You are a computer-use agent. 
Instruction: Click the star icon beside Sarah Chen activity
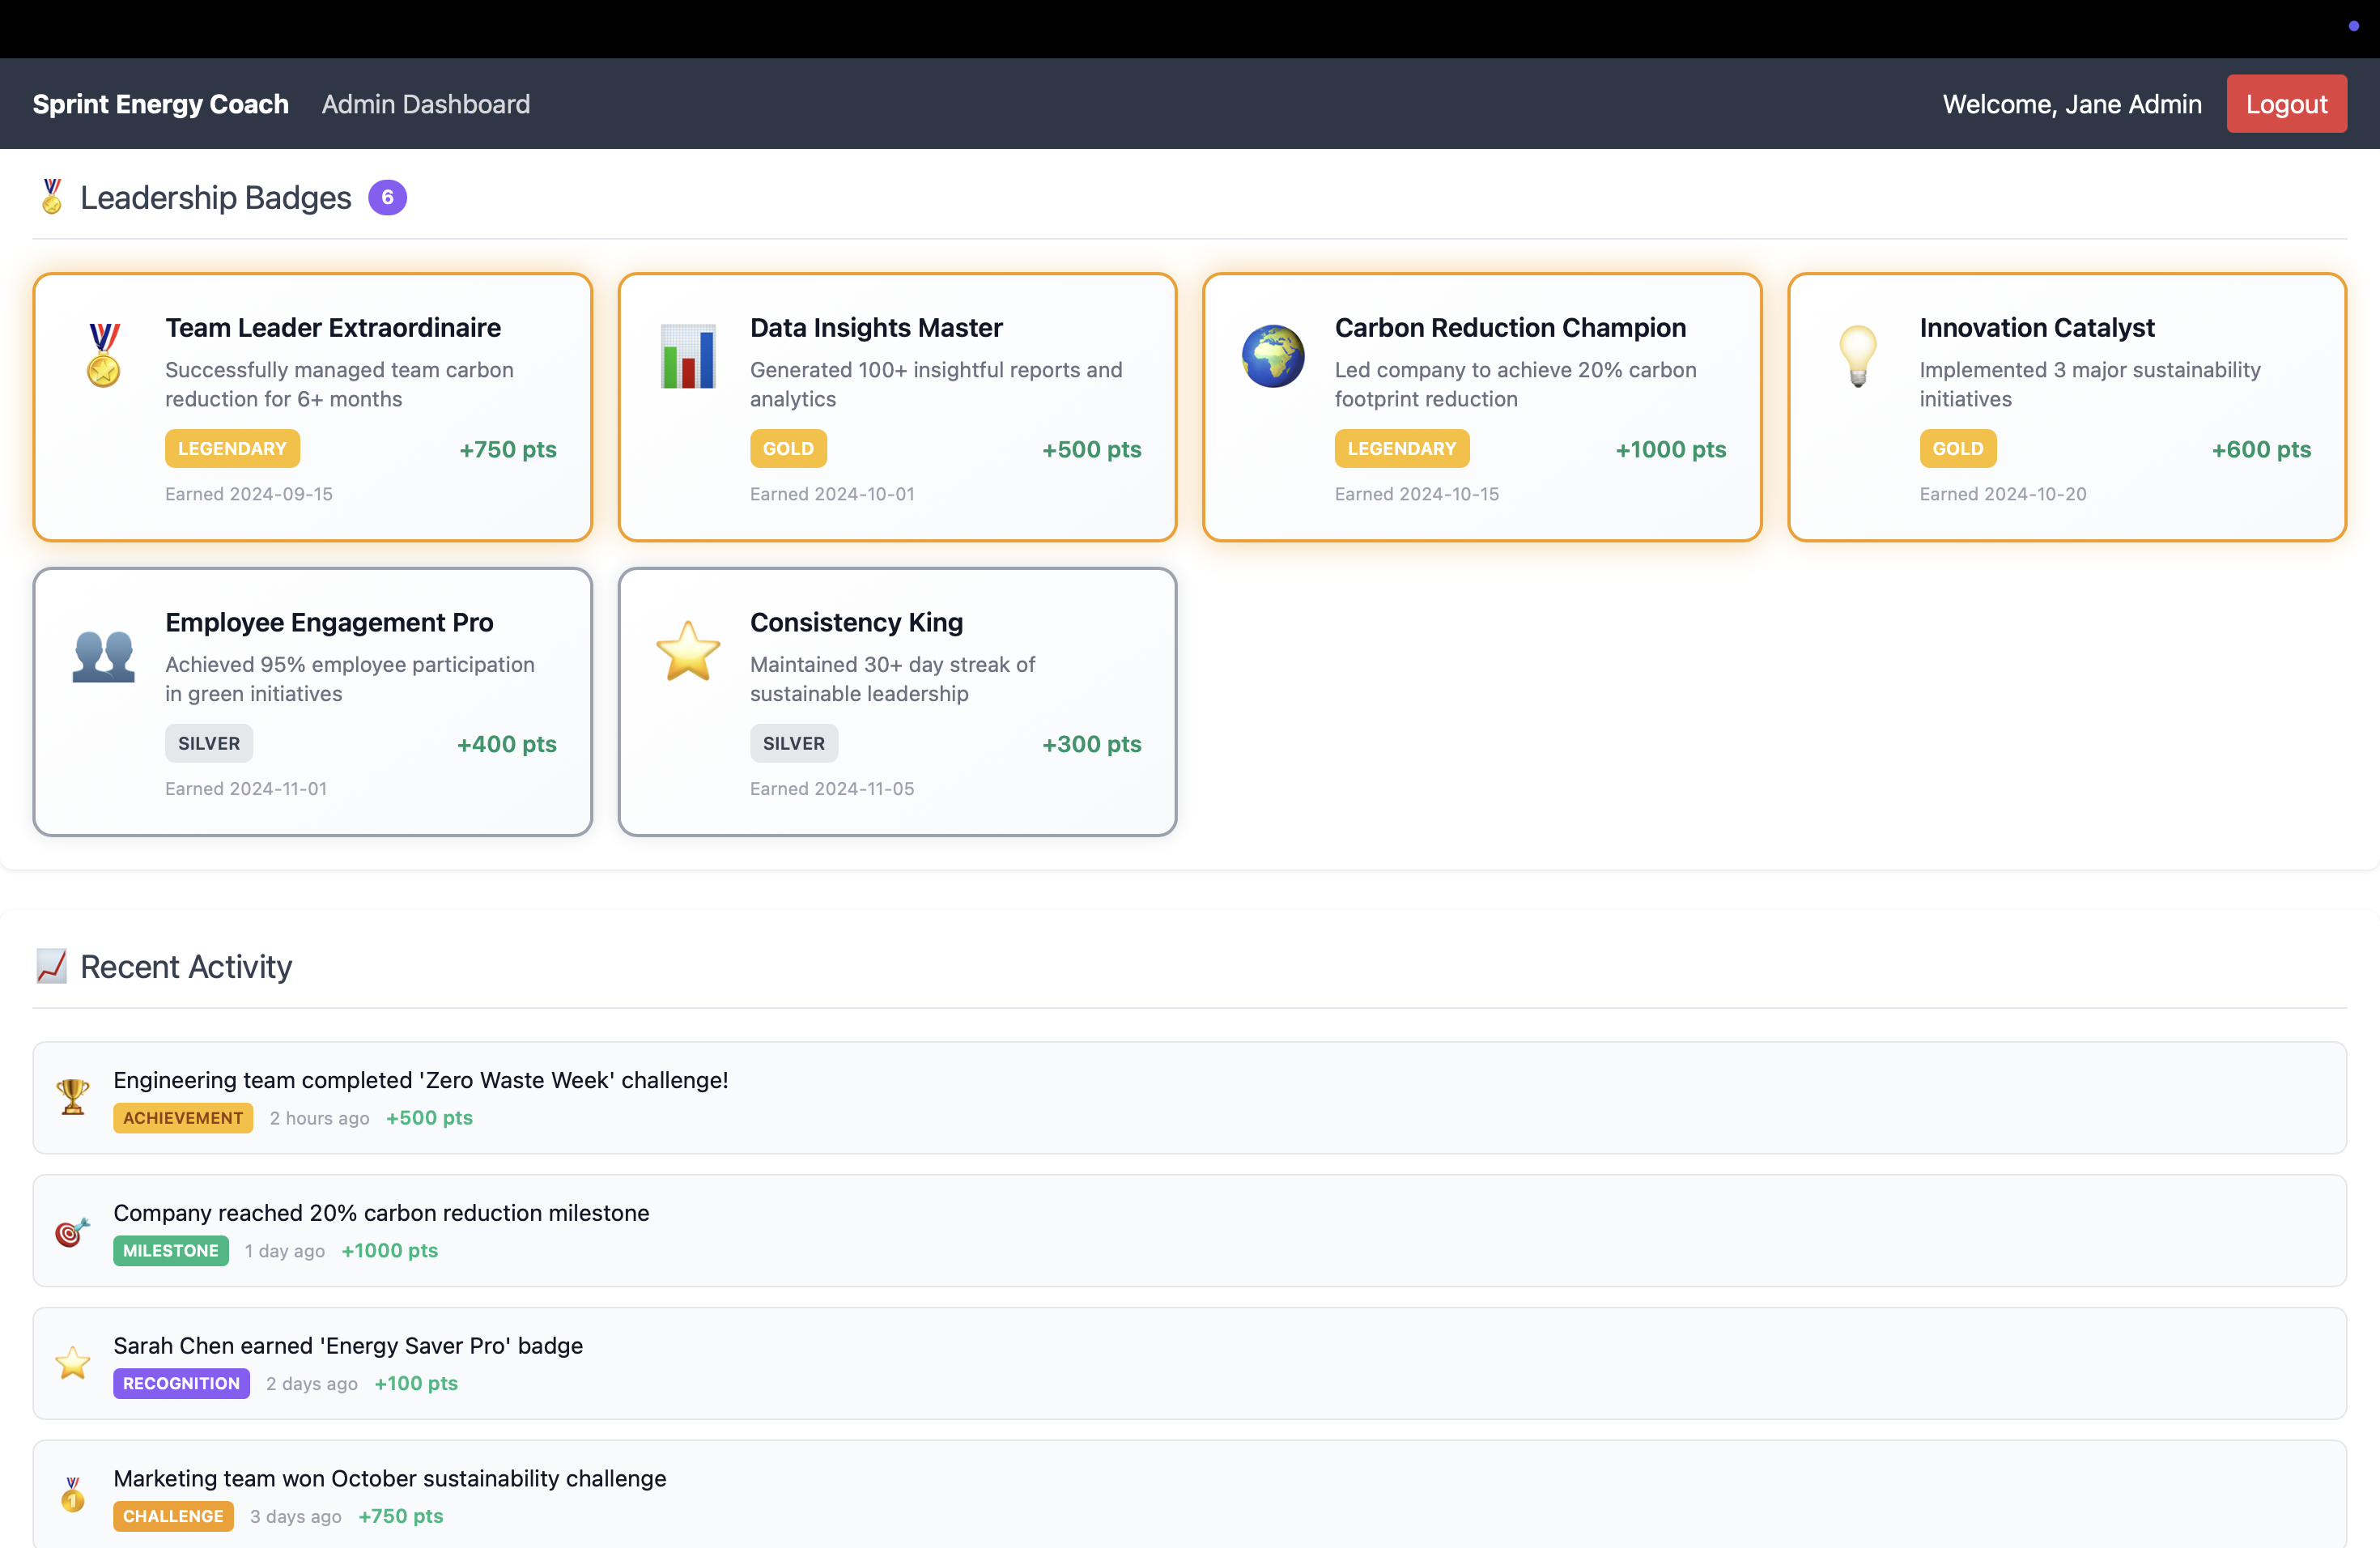click(72, 1363)
